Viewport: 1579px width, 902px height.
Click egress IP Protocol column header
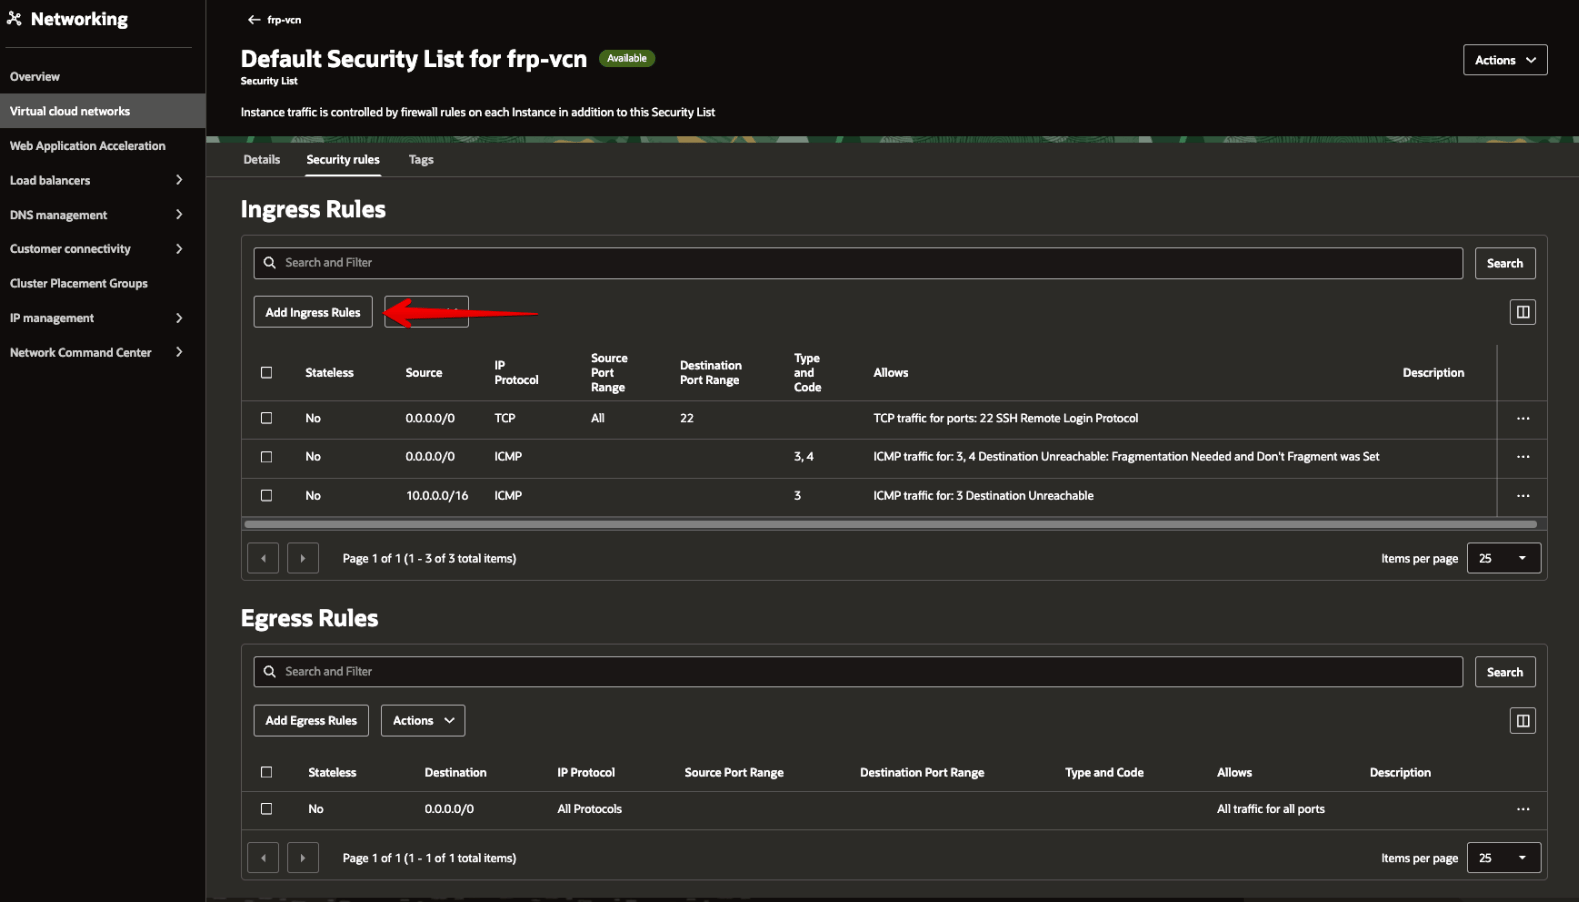point(586,773)
